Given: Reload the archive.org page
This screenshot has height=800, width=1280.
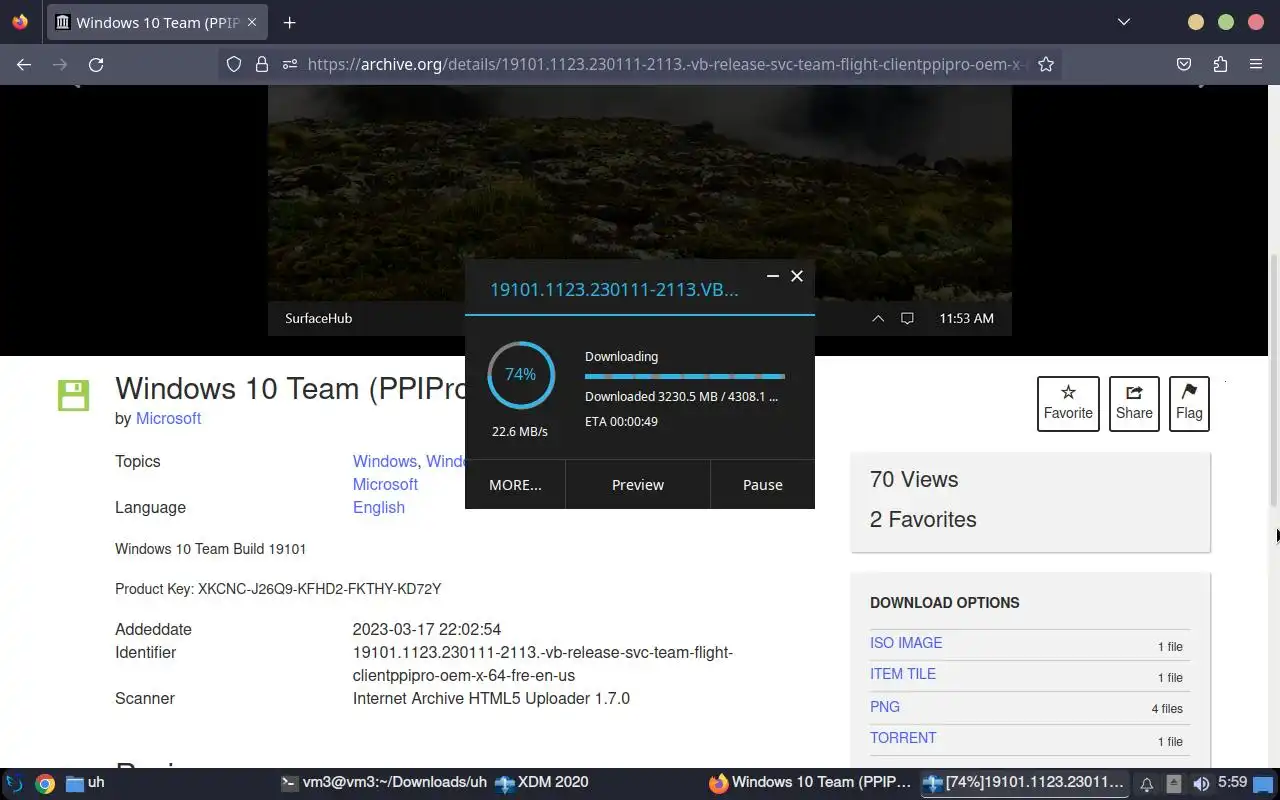Looking at the screenshot, I should (x=96, y=64).
